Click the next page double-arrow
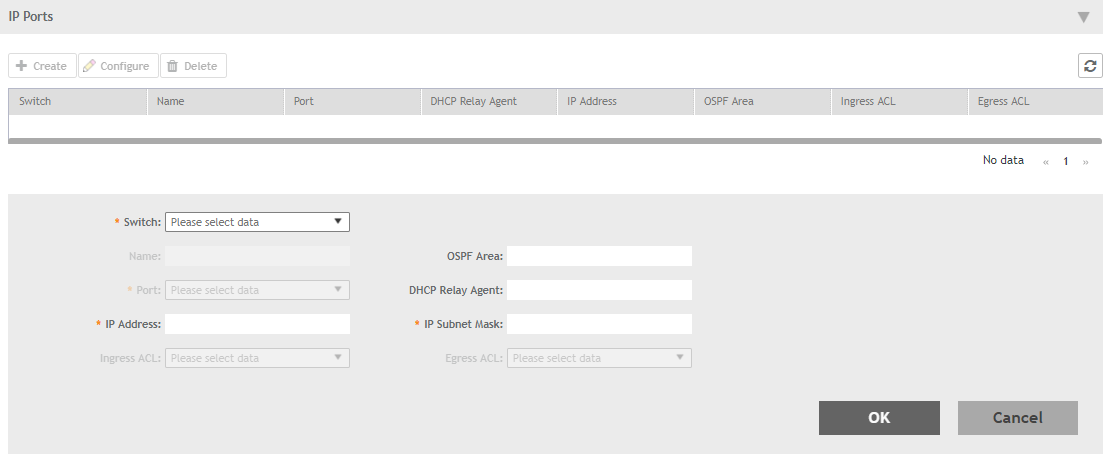This screenshot has height=455, width=1115. pyautogui.click(x=1085, y=161)
